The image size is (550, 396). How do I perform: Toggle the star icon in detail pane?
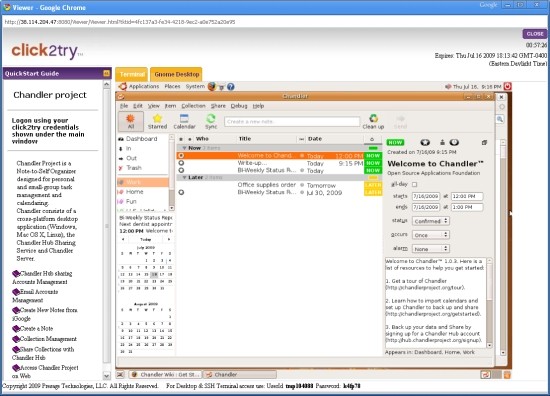coord(425,142)
